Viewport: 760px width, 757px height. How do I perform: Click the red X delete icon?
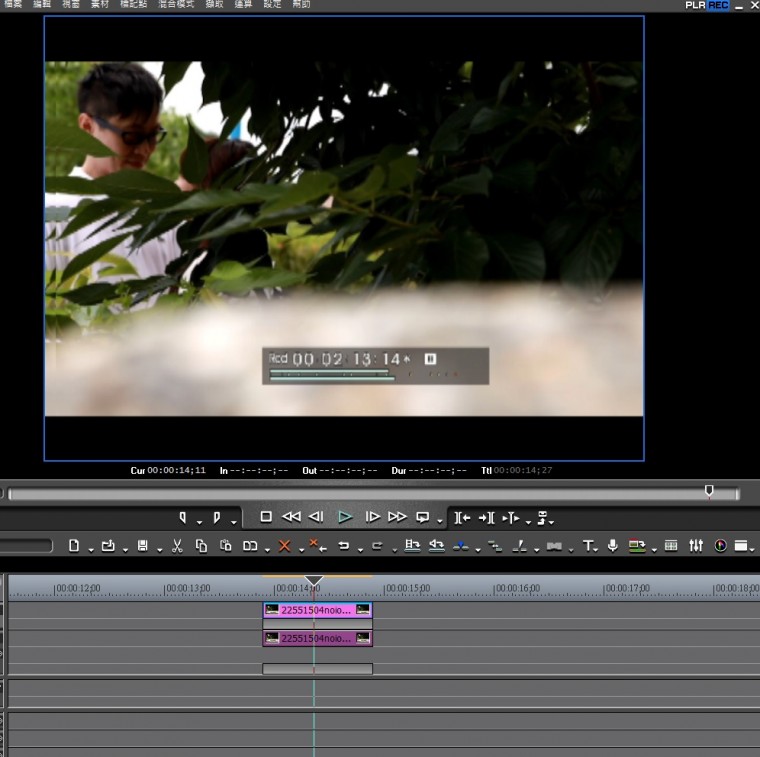[x=284, y=546]
